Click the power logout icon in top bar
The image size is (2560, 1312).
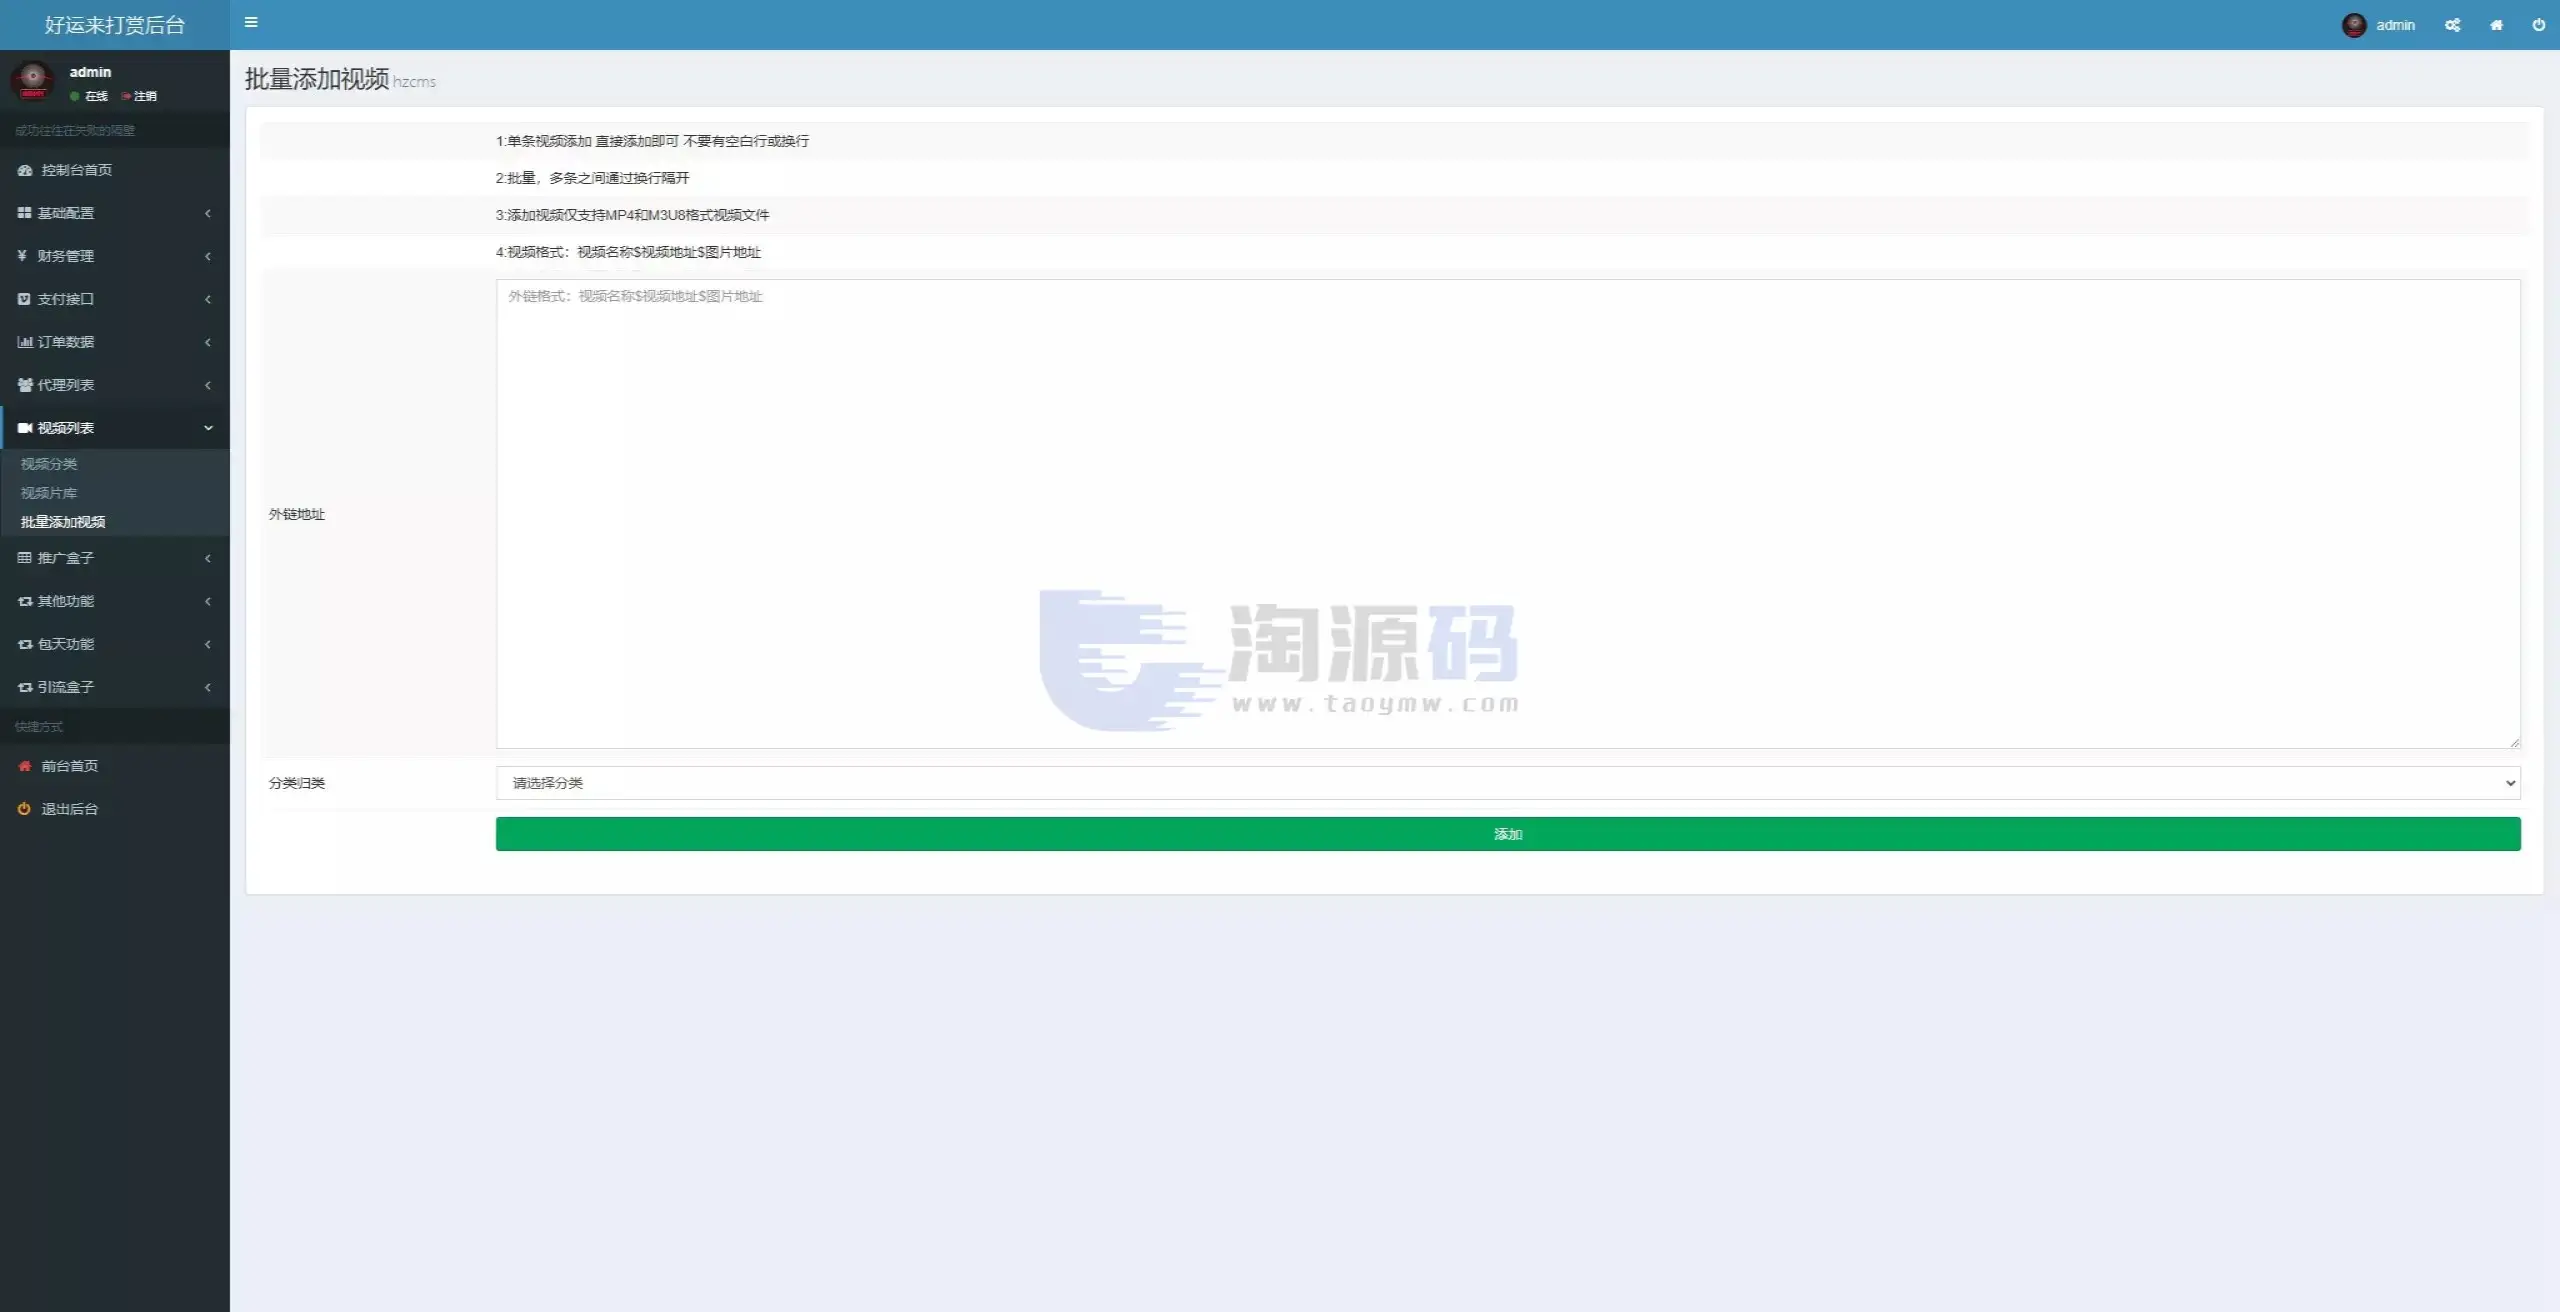[2538, 25]
